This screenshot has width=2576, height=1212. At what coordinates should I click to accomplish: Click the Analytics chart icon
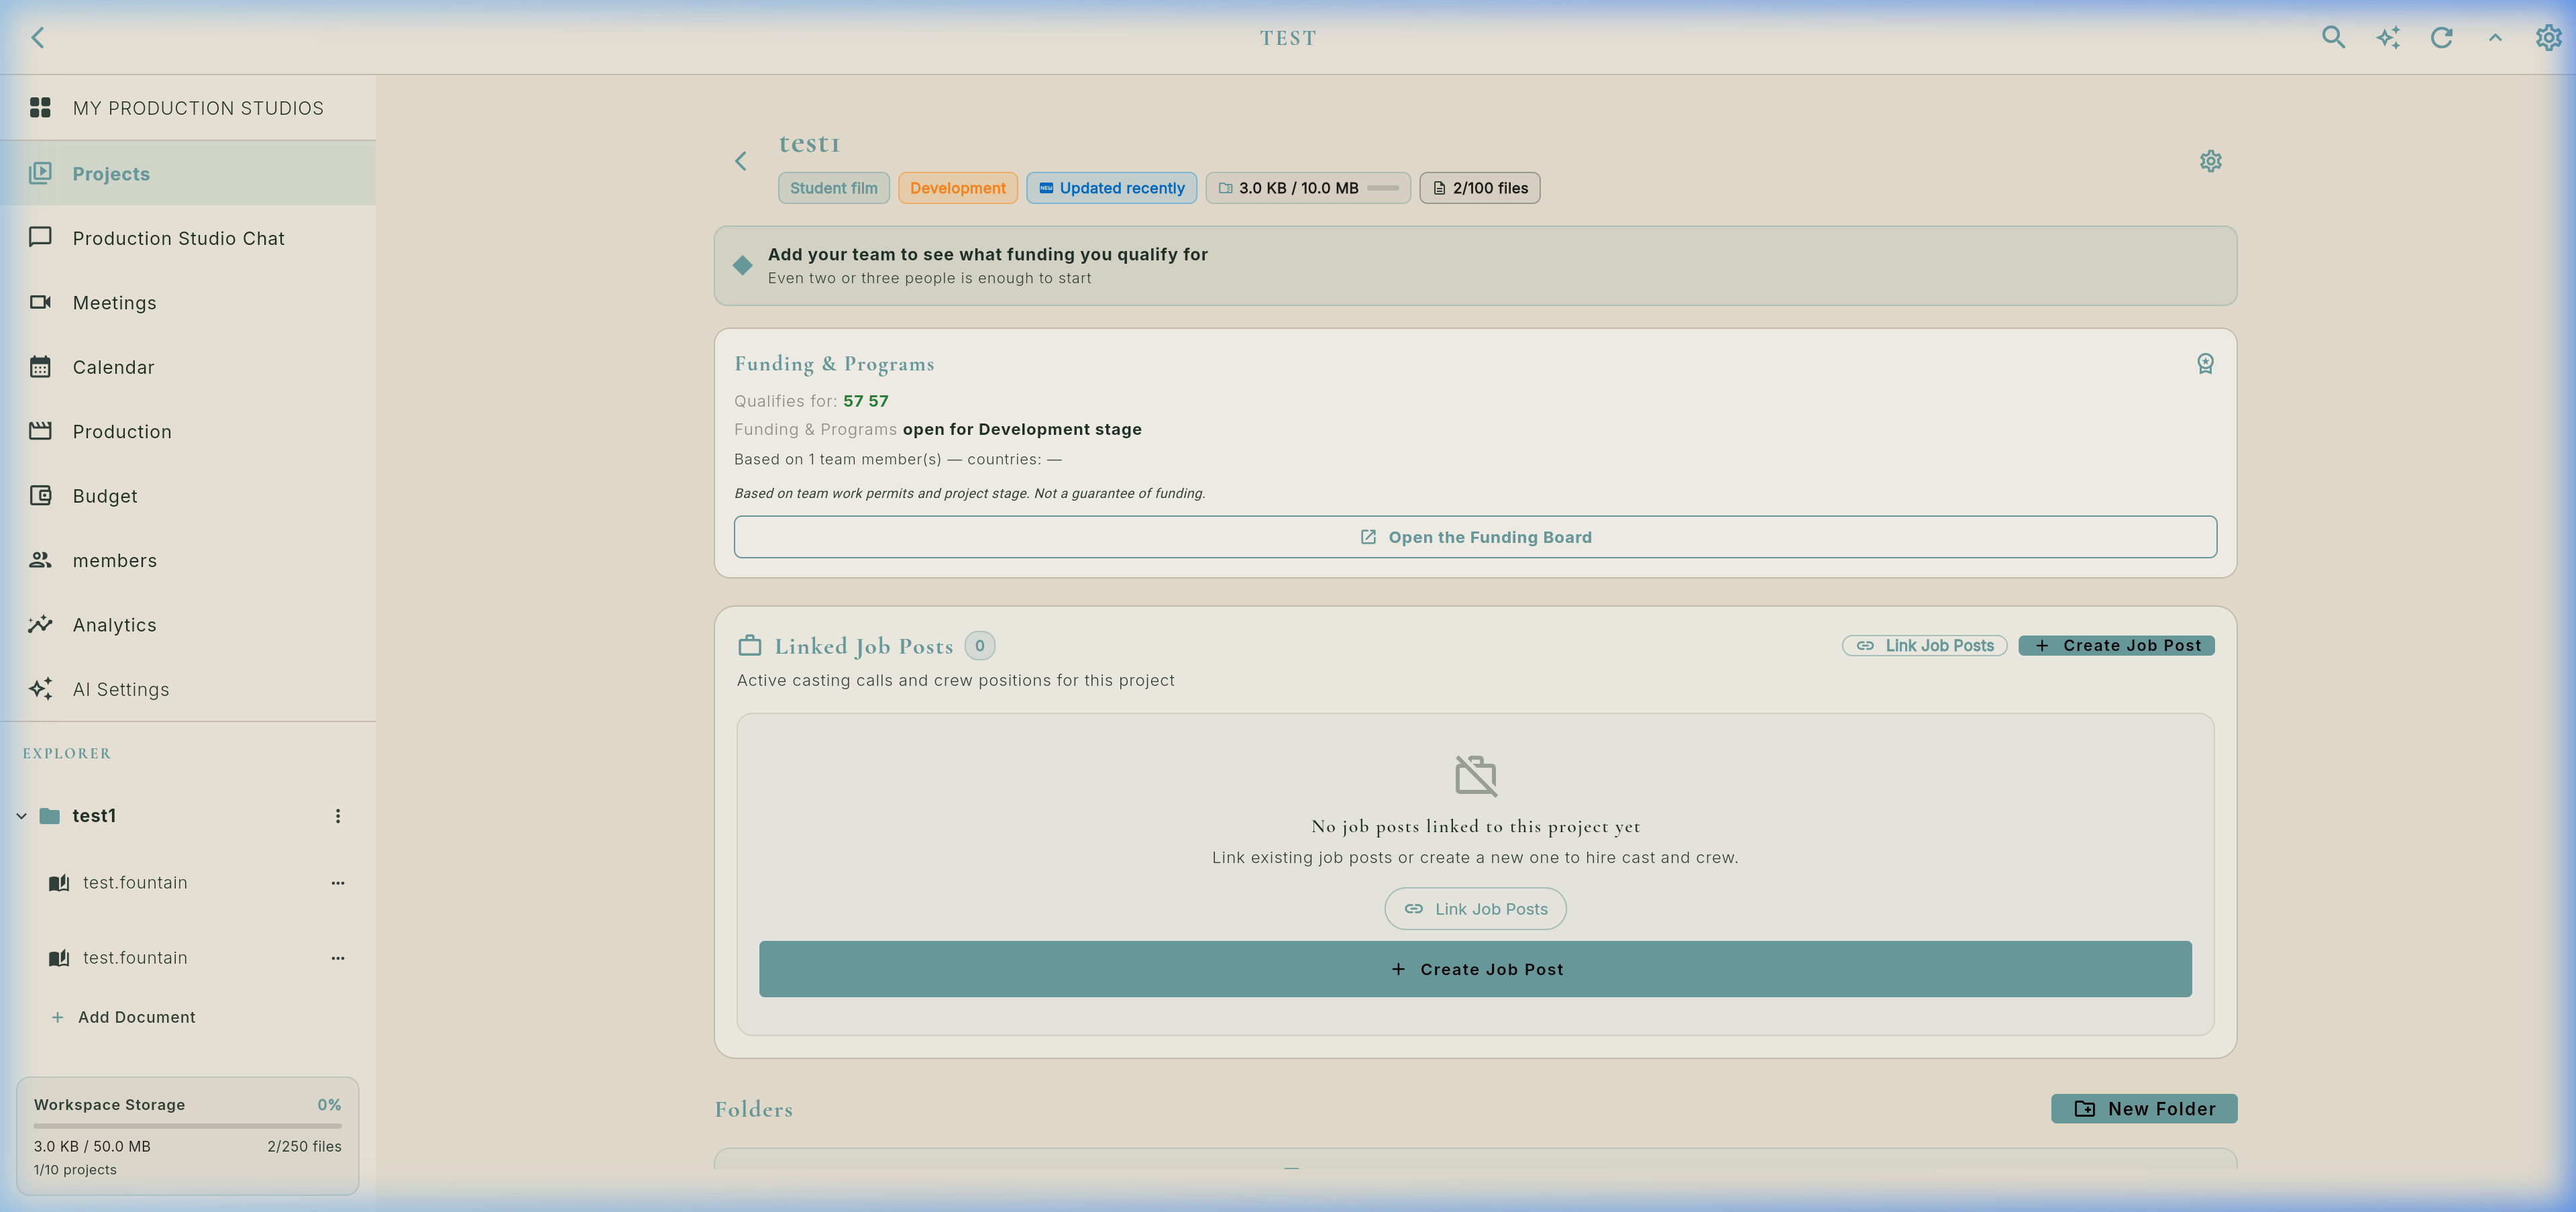pos(40,624)
